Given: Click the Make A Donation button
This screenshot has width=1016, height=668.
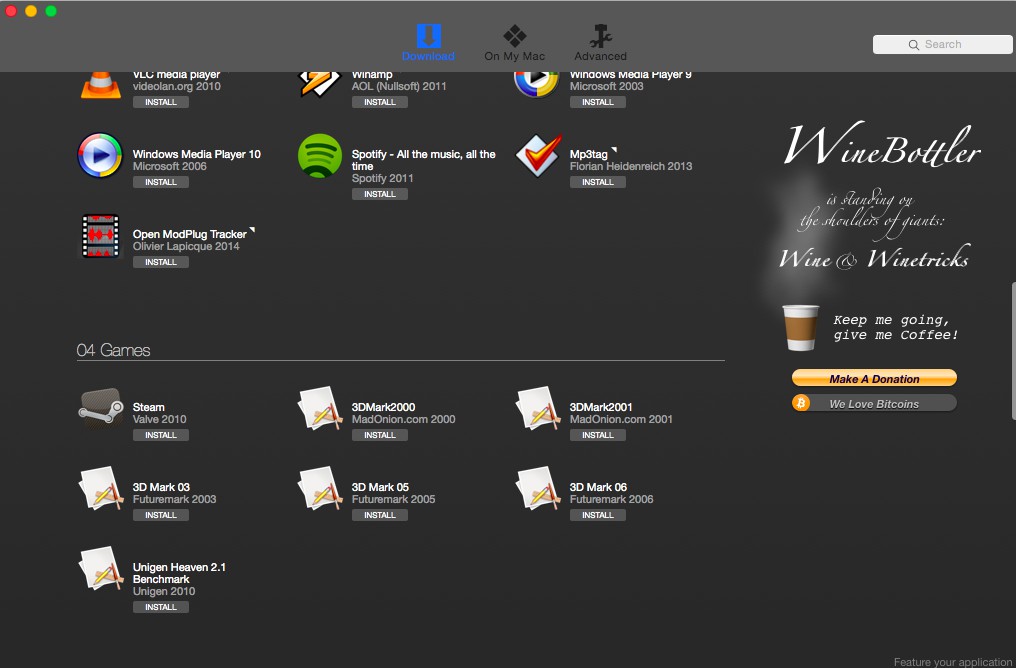Looking at the screenshot, I should point(874,379).
